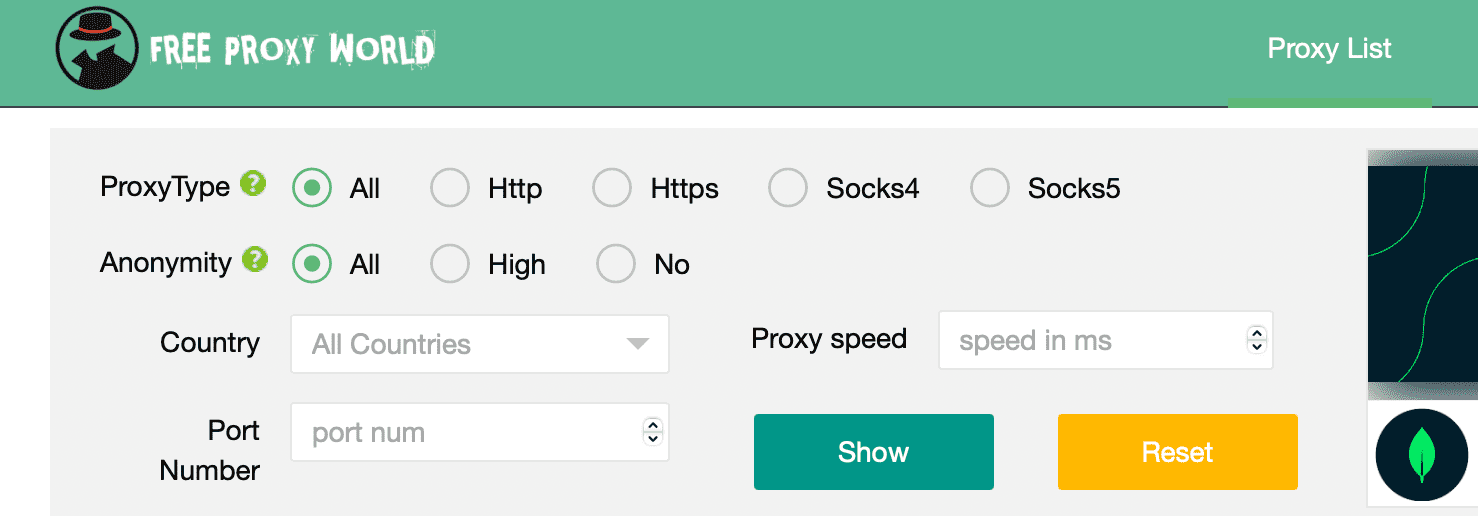Click the ProxyType help question mark icon
1478x516 pixels.
(x=256, y=184)
